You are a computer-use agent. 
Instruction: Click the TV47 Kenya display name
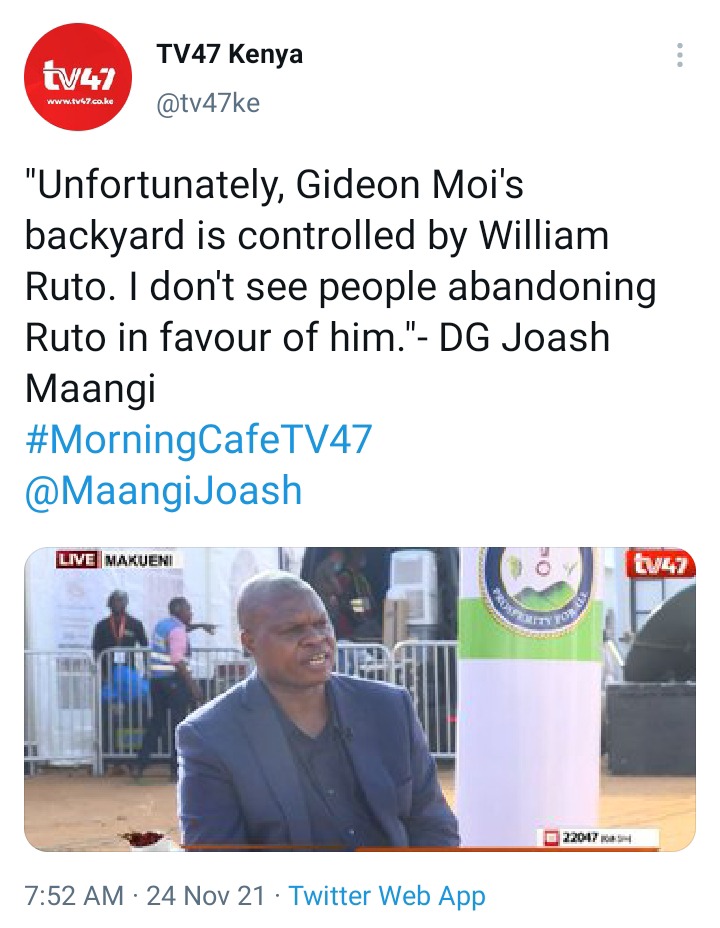coord(230,54)
